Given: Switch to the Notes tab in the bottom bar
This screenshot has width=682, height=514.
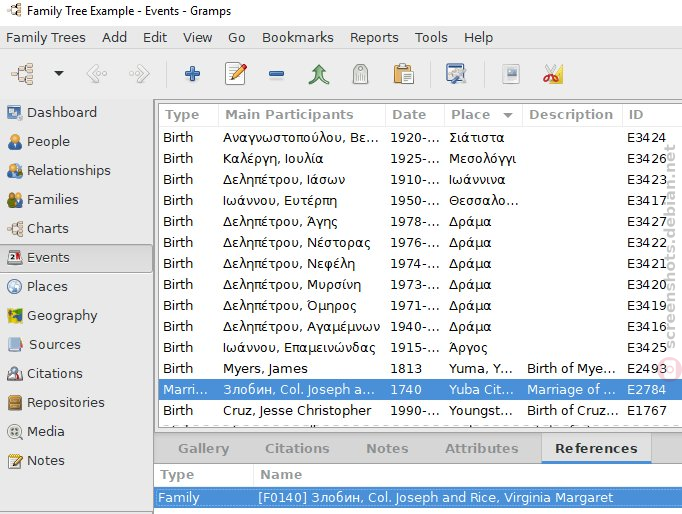Looking at the screenshot, I should click(387, 448).
